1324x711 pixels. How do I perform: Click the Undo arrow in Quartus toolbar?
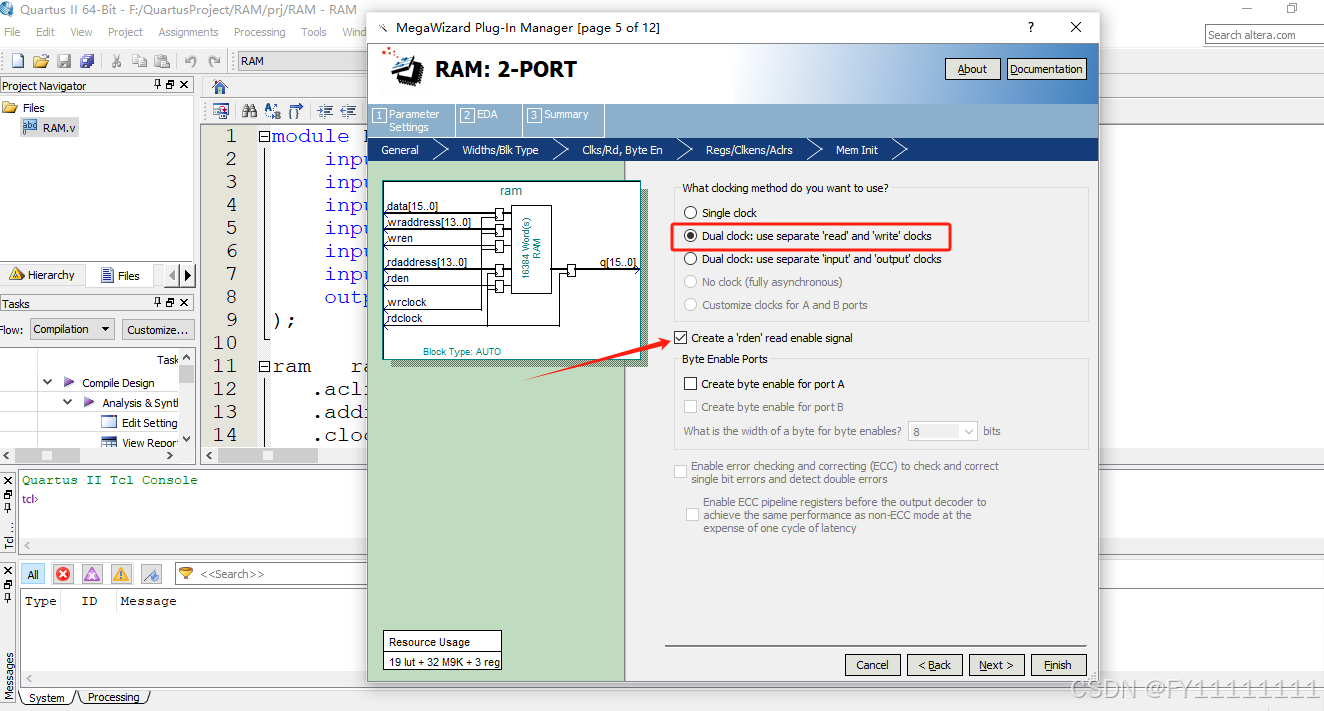coord(190,61)
